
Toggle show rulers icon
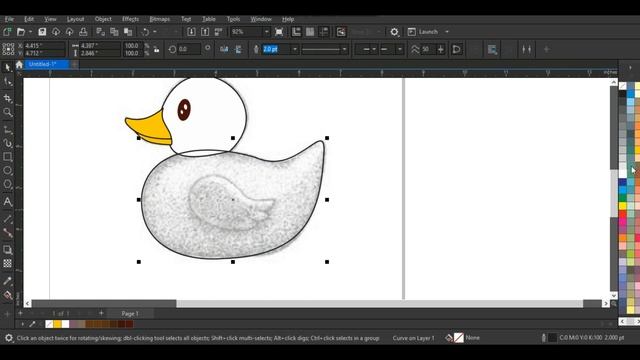coord(296,32)
